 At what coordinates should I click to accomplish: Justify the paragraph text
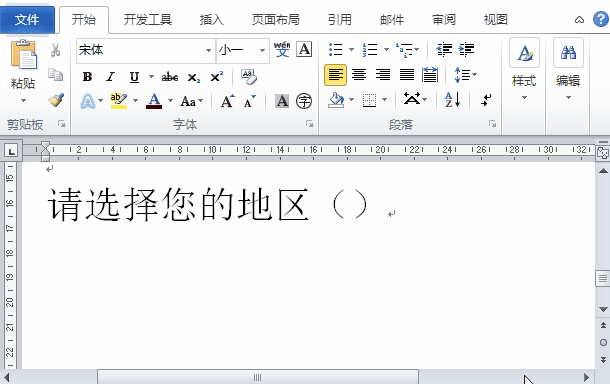[x=407, y=75]
